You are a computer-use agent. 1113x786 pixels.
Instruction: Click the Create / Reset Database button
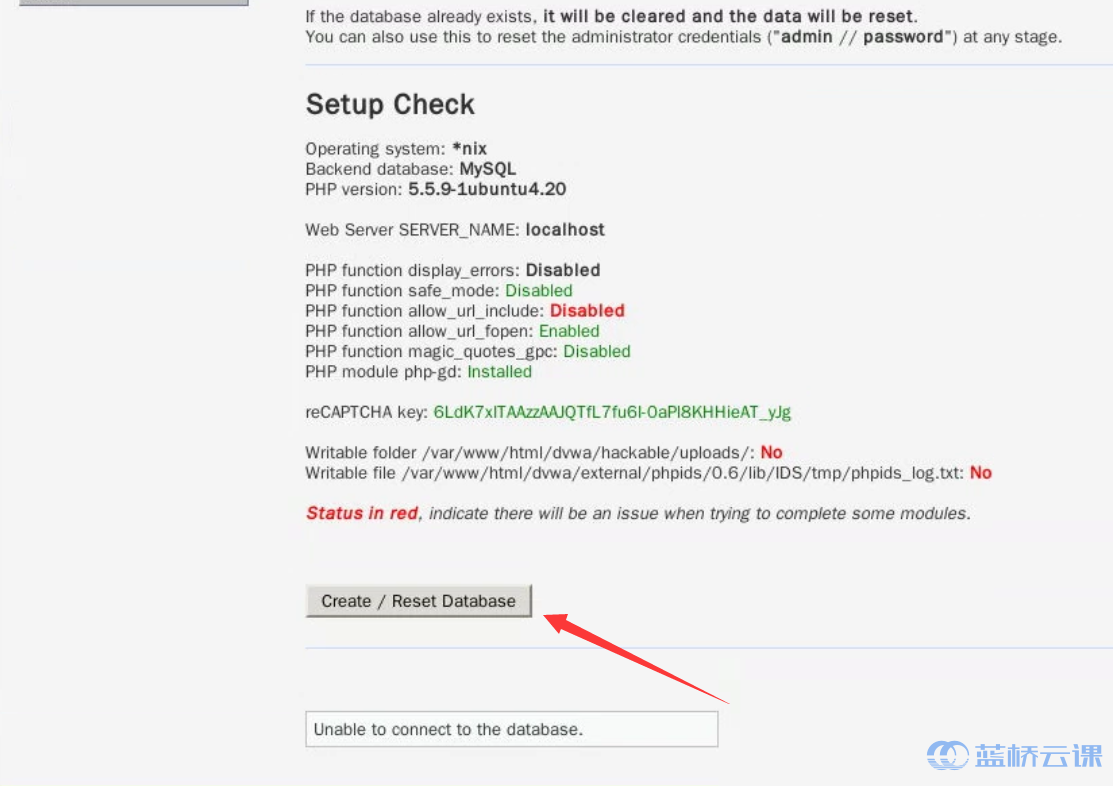(x=419, y=601)
